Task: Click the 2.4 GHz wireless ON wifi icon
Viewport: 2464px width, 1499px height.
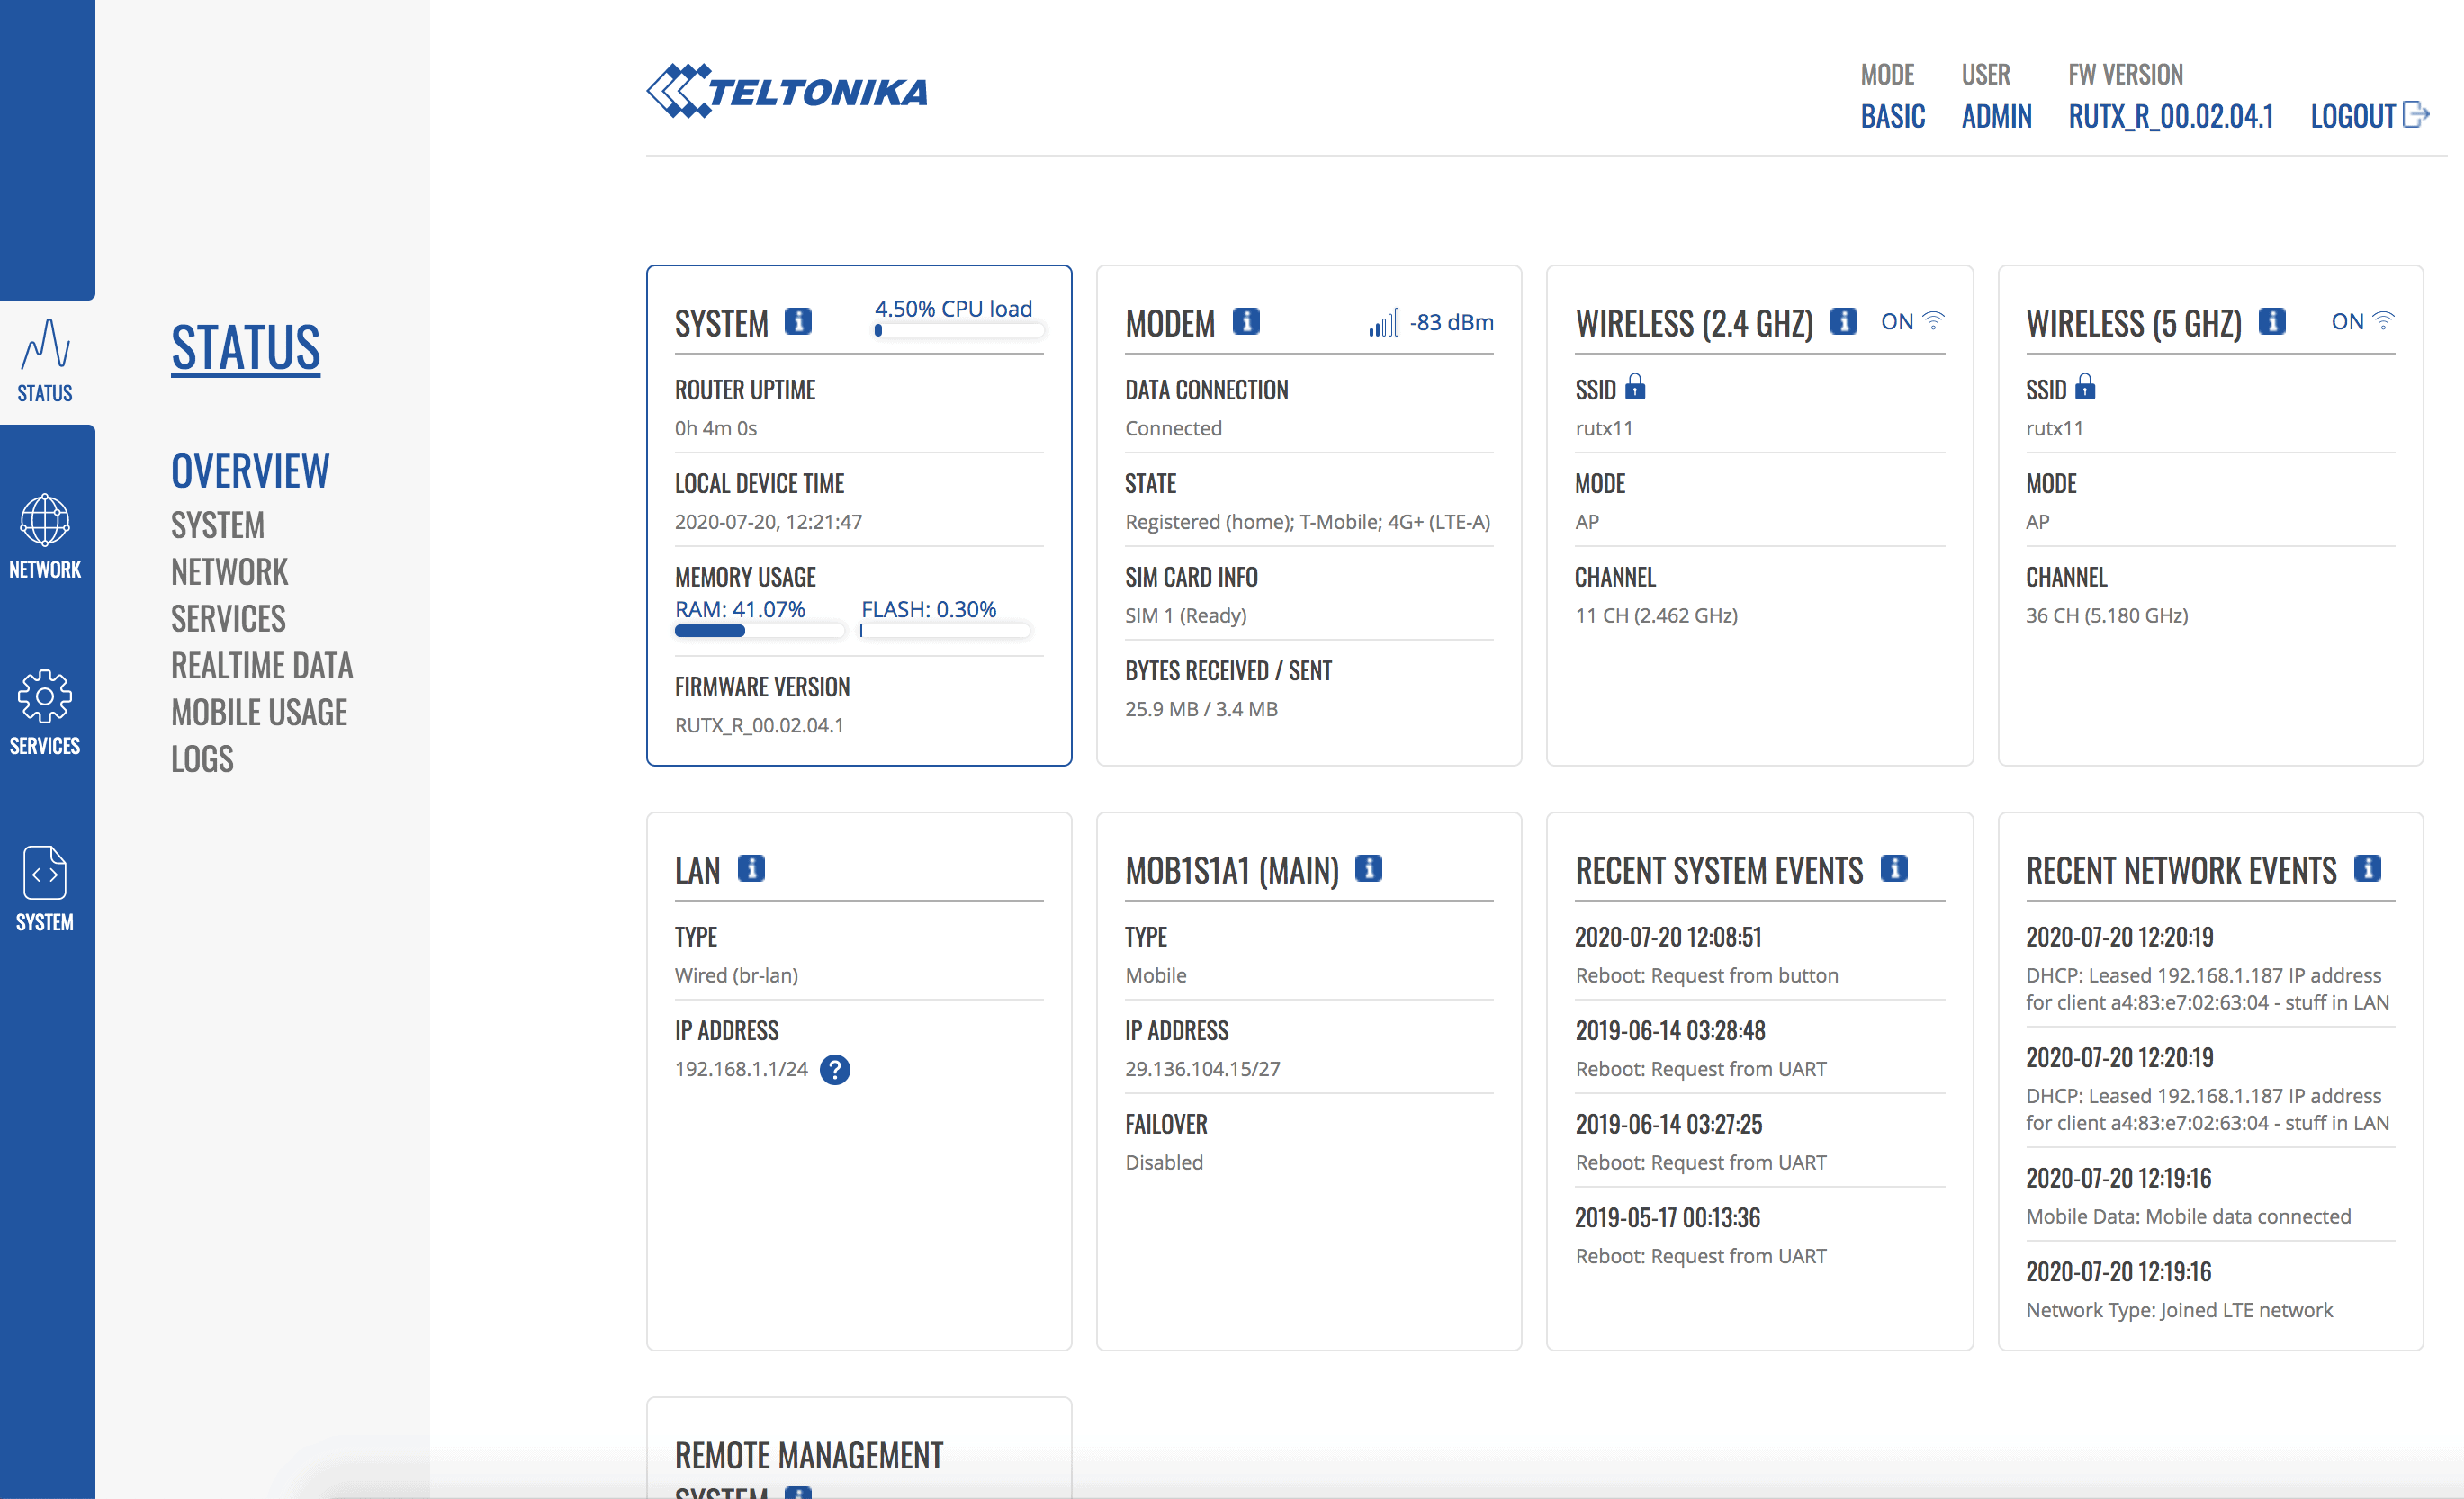Action: [x=1934, y=321]
